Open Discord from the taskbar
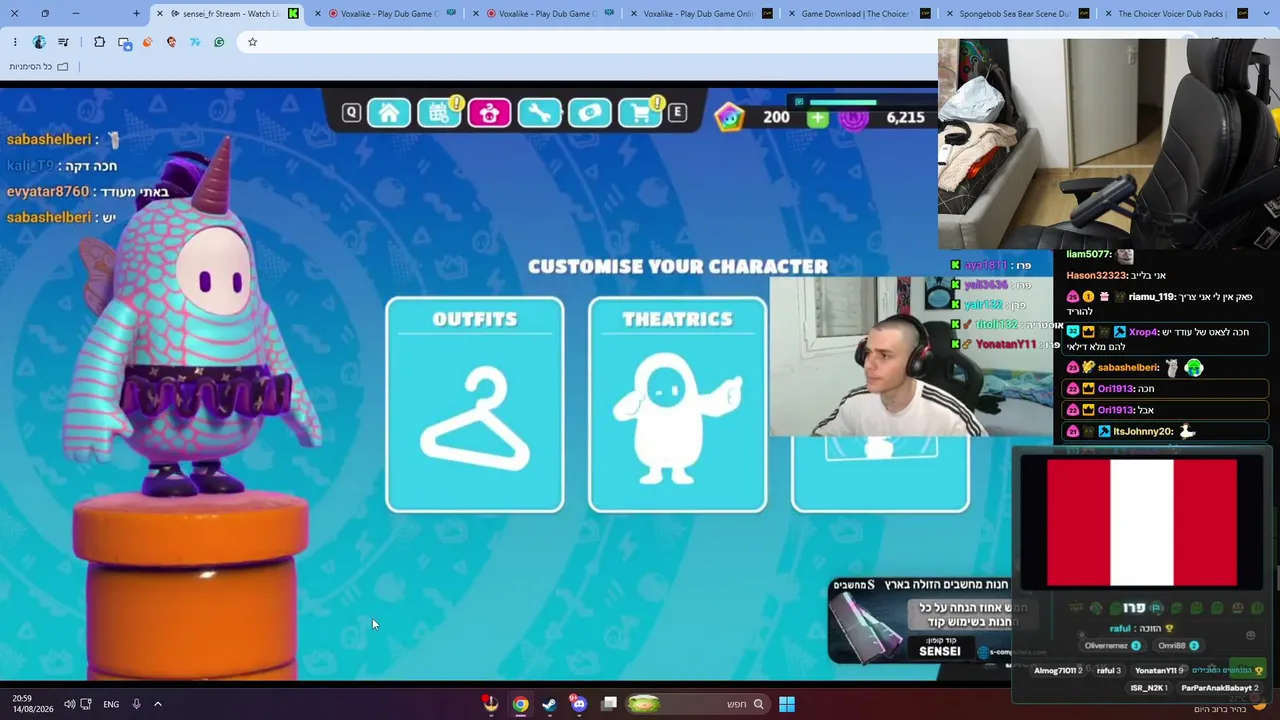This screenshot has height=720, width=1280. [579, 704]
